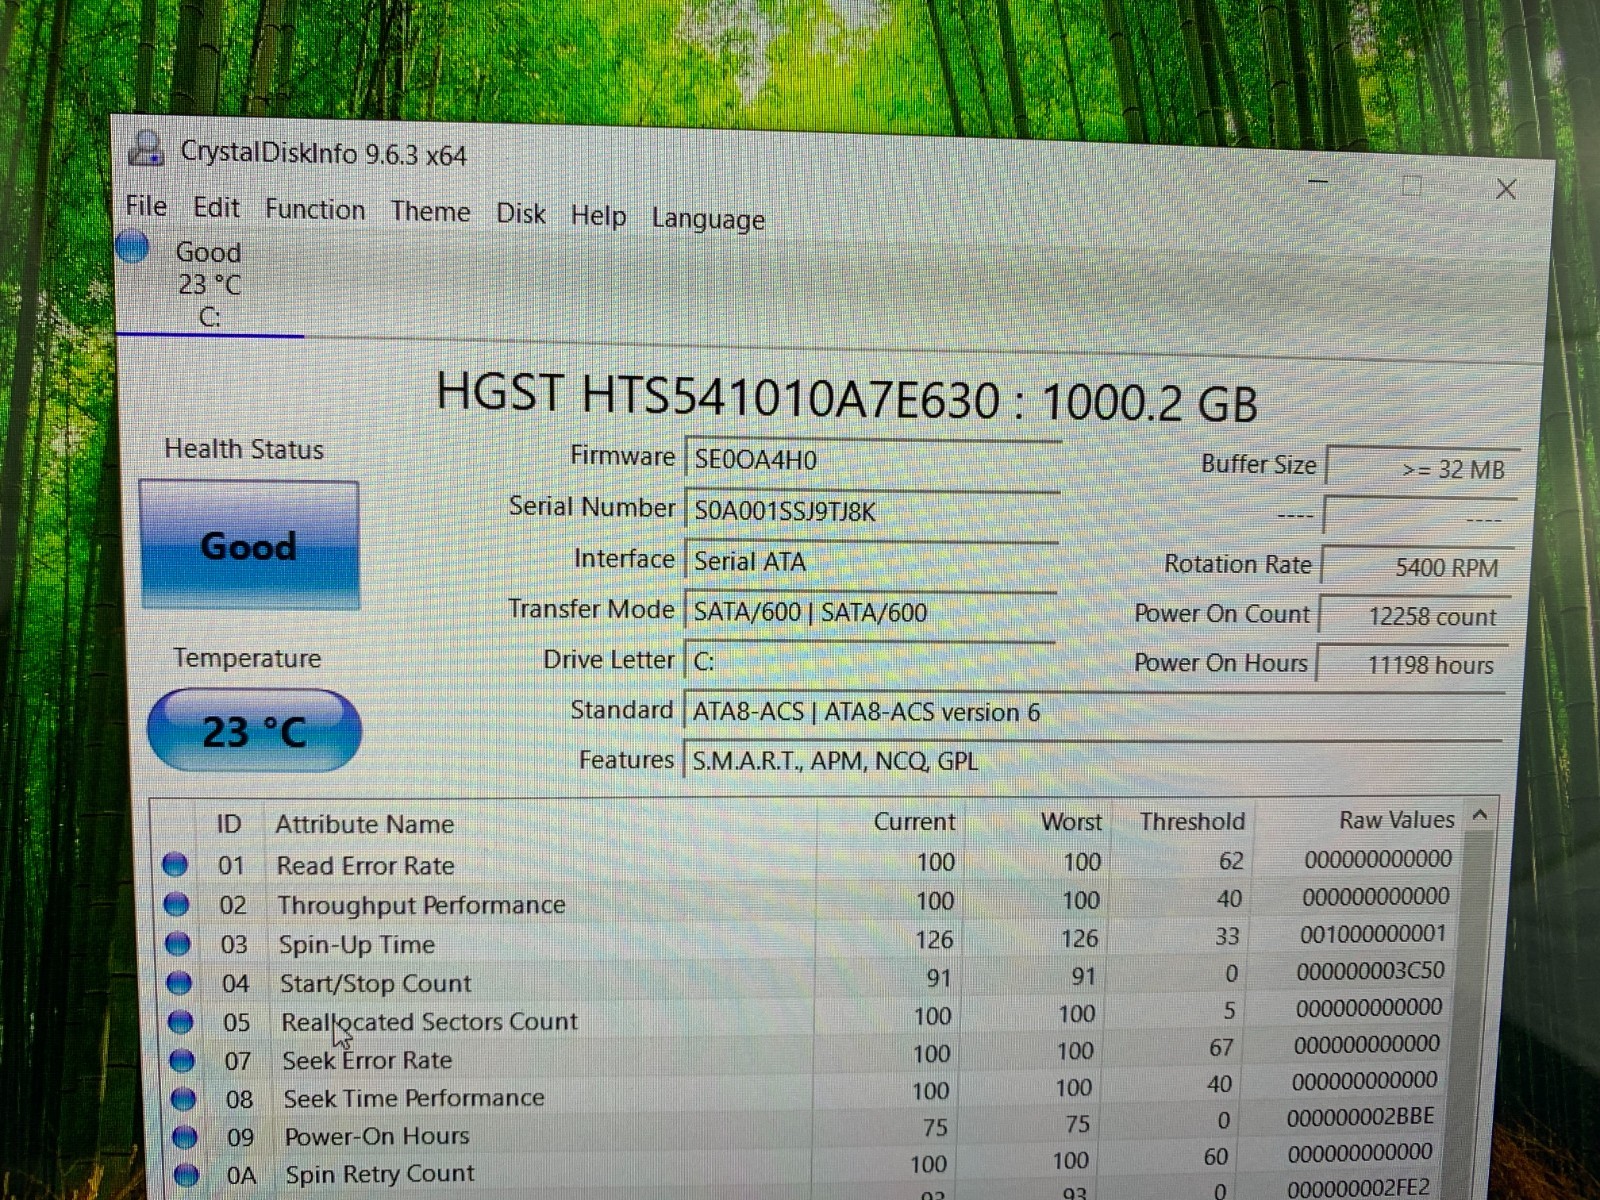Image resolution: width=1600 pixels, height=1200 pixels.
Task: Click the Threshold column header
Action: [1192, 821]
